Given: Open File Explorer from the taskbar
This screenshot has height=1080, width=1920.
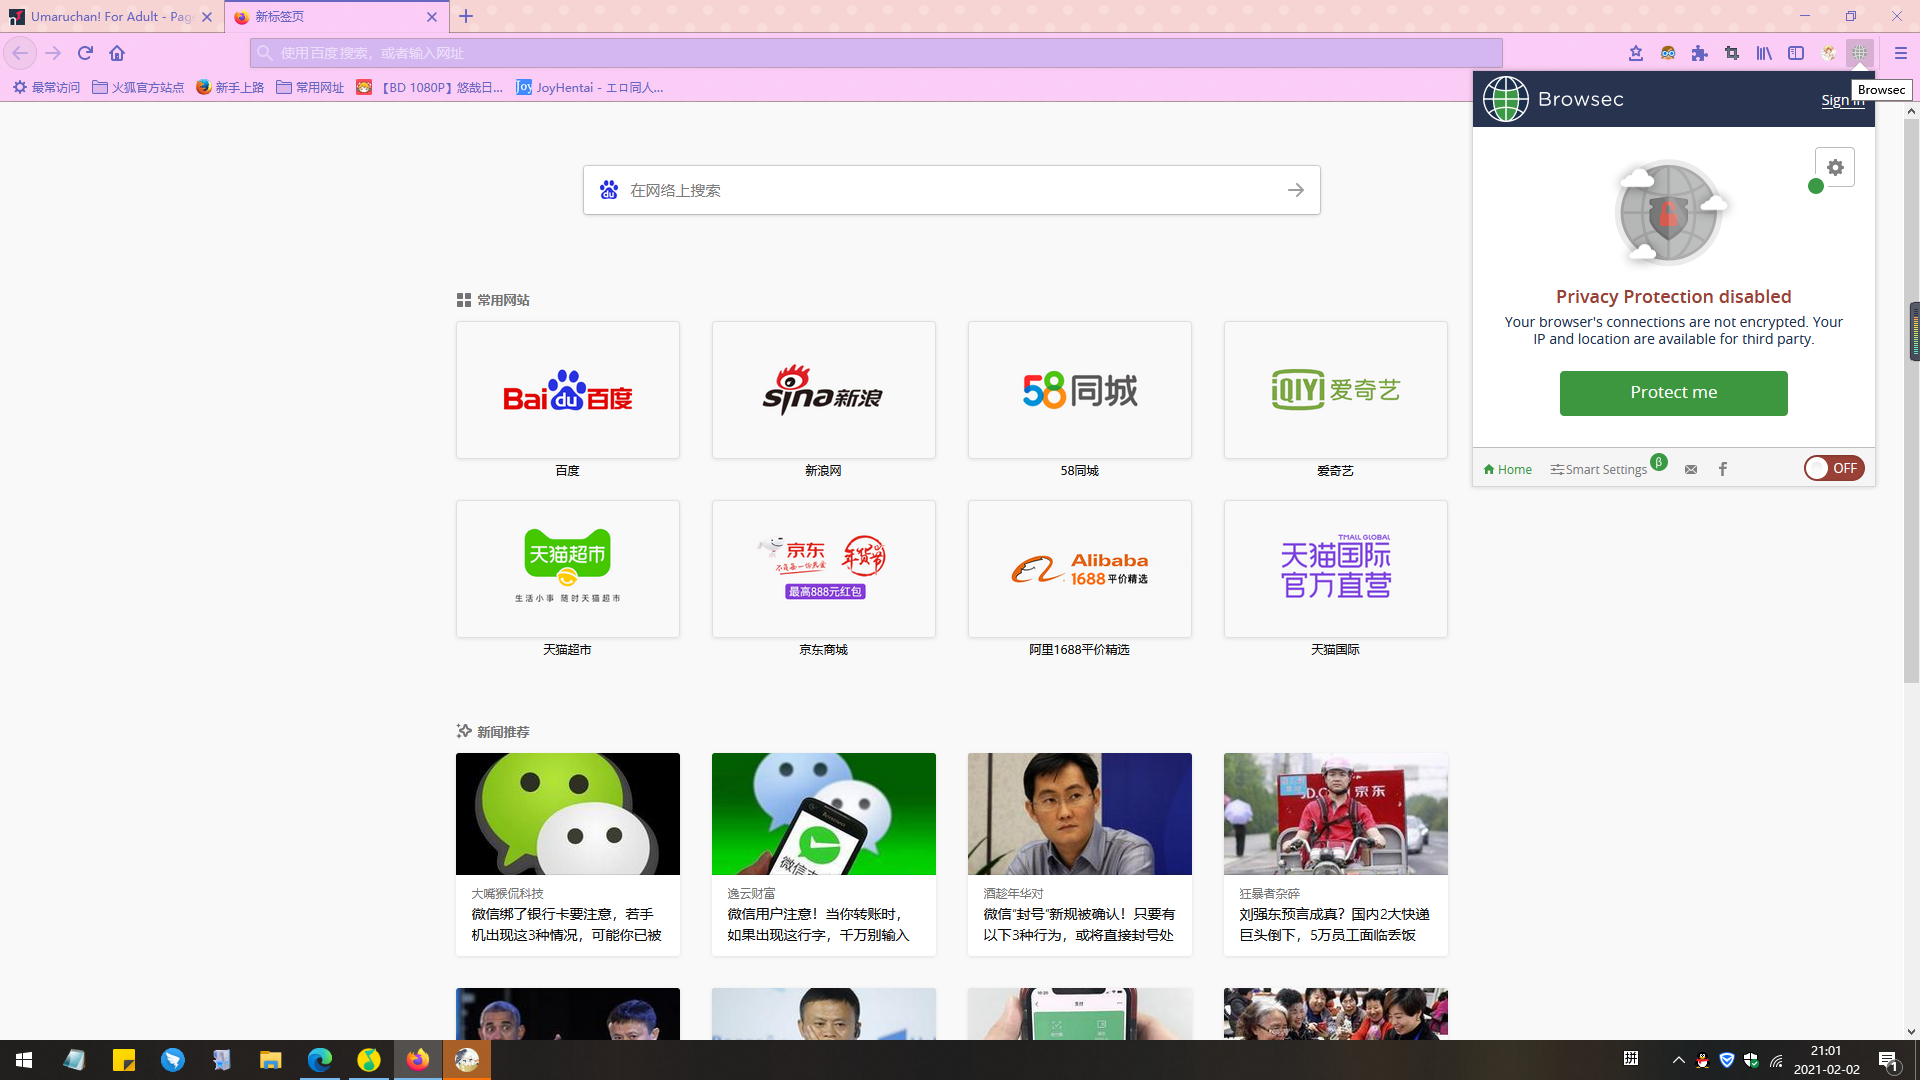Looking at the screenshot, I should pyautogui.click(x=271, y=1060).
